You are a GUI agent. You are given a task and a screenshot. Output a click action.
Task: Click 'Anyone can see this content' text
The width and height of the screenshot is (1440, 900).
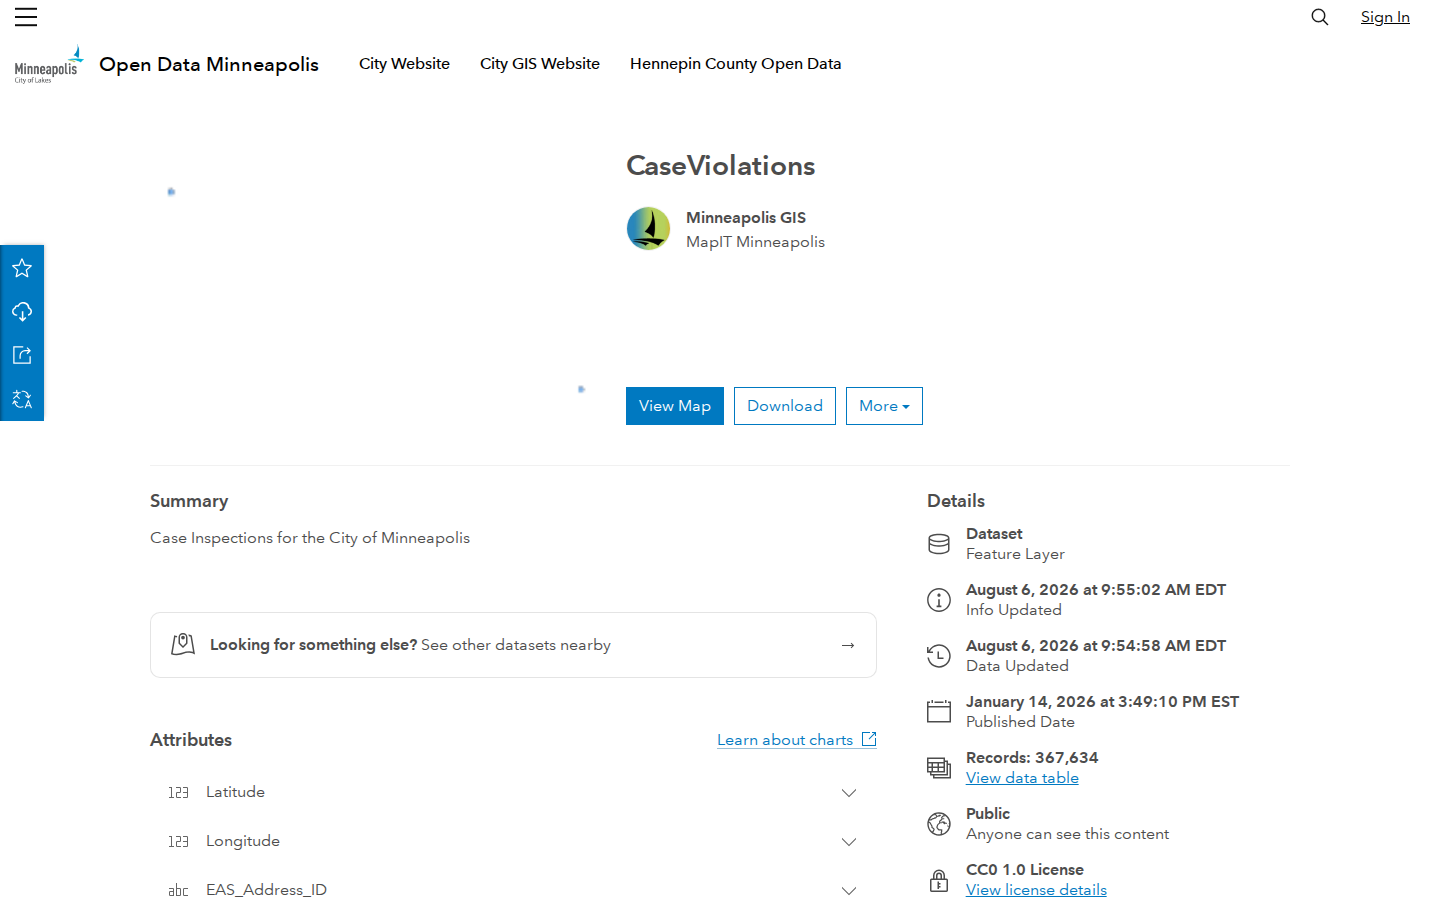click(1067, 834)
